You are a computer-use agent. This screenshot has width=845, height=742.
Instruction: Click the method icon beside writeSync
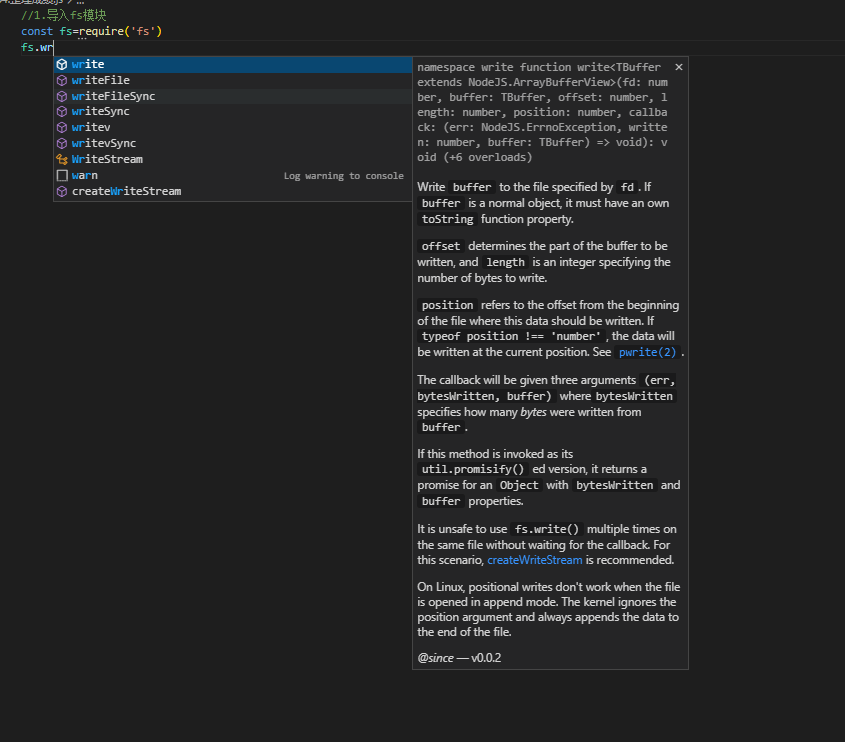[62, 112]
